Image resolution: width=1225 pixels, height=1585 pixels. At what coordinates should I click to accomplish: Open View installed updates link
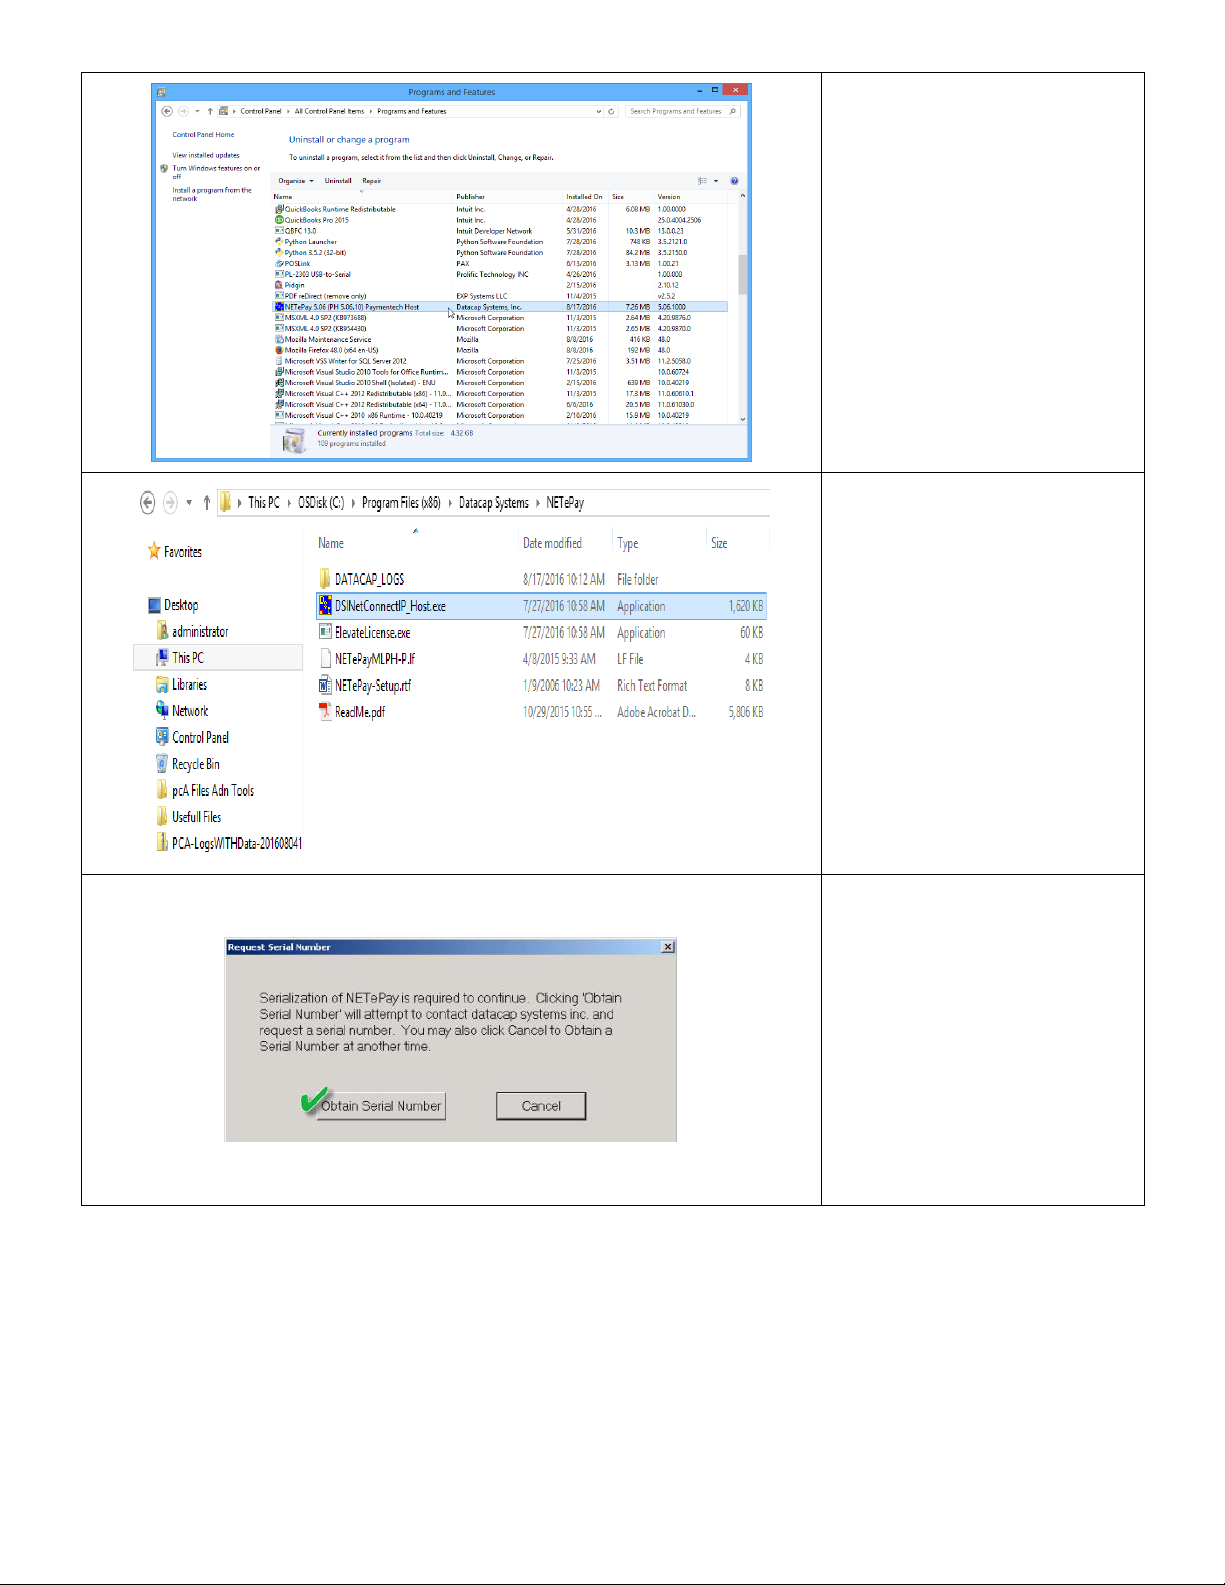click(x=206, y=155)
